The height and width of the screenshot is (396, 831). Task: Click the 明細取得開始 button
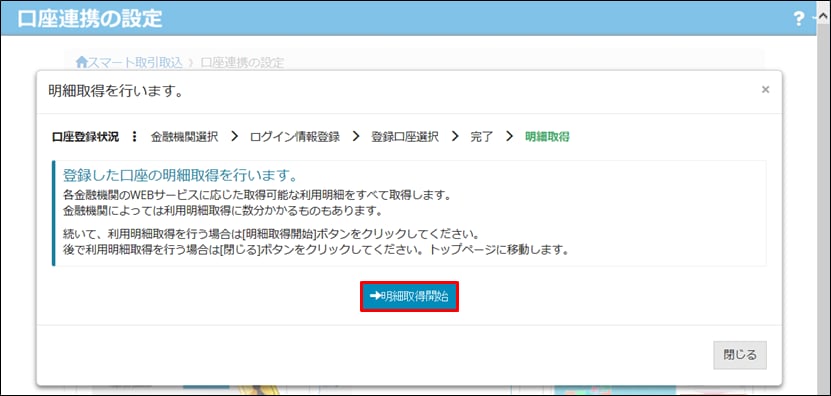coord(409,296)
